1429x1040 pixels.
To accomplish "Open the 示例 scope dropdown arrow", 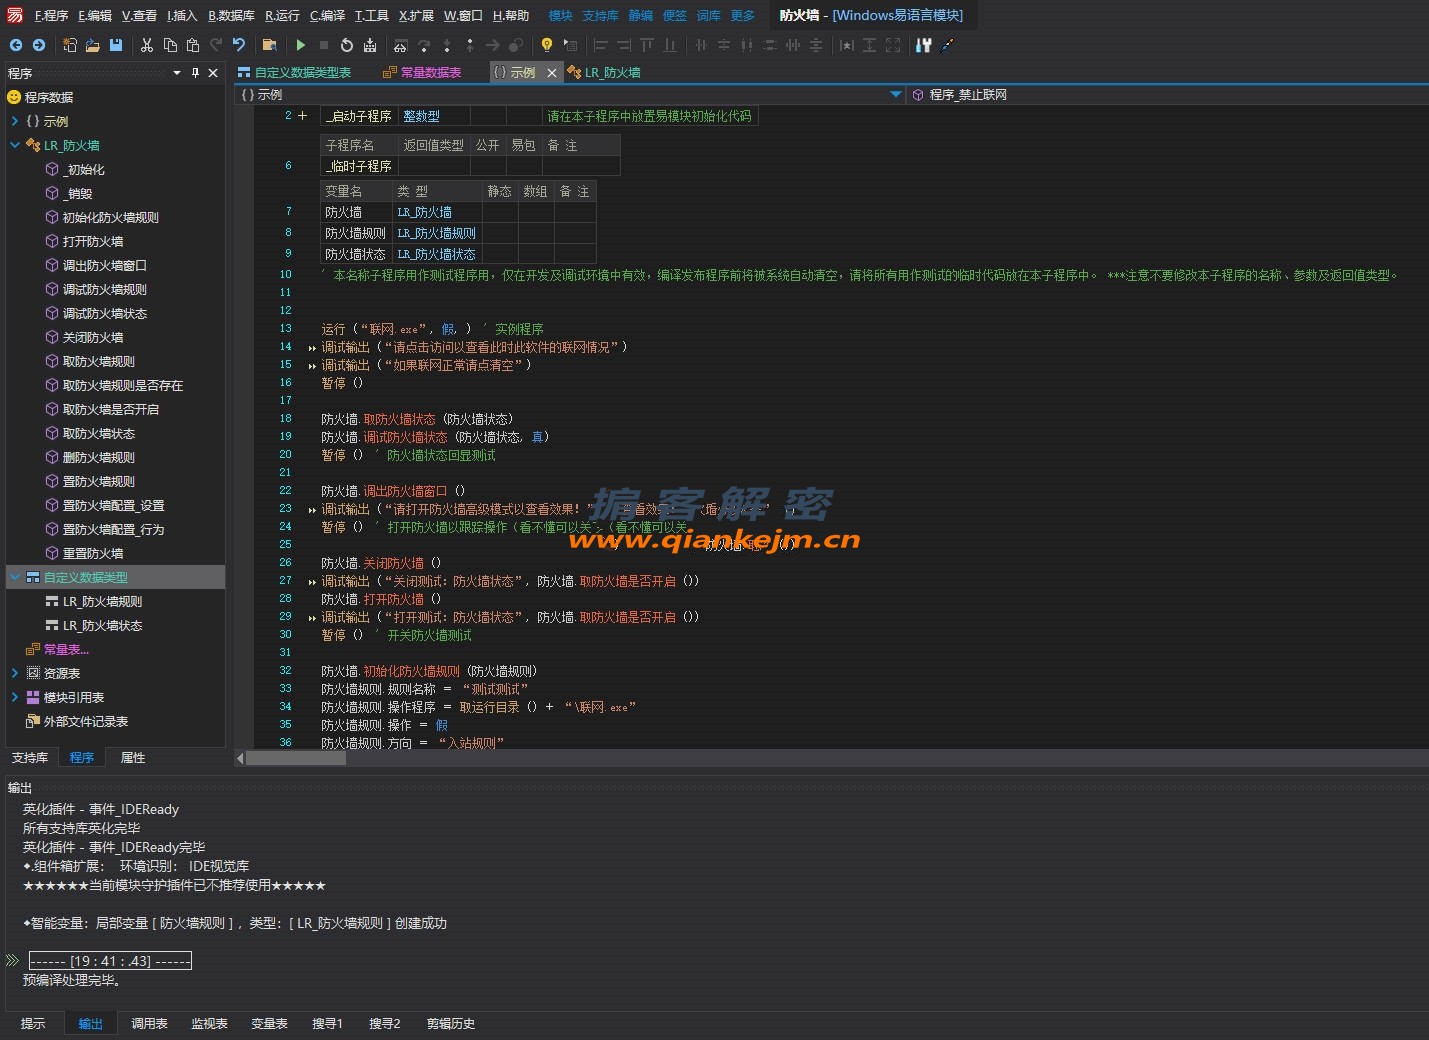I will [x=896, y=95].
